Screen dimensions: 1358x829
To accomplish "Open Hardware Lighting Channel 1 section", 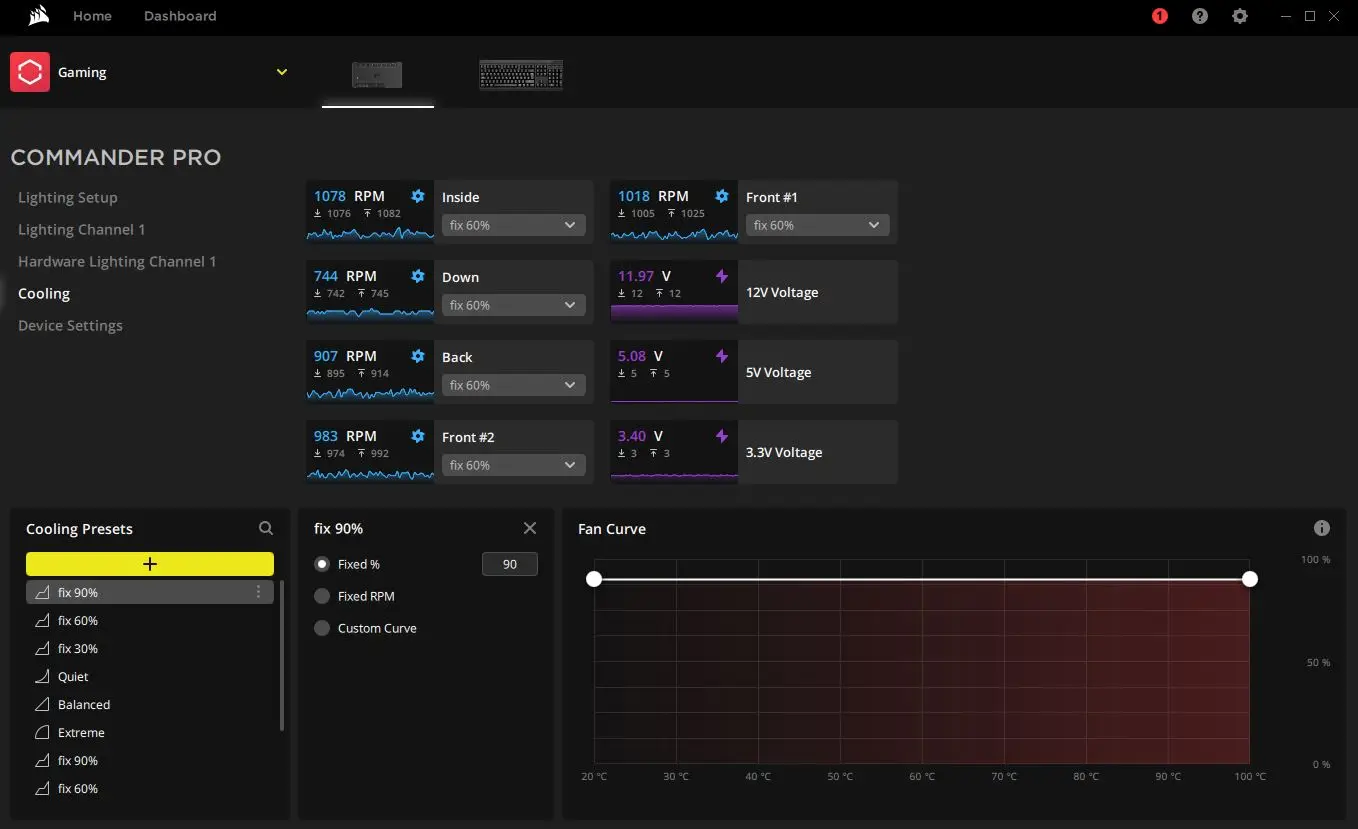I will coord(117,262).
